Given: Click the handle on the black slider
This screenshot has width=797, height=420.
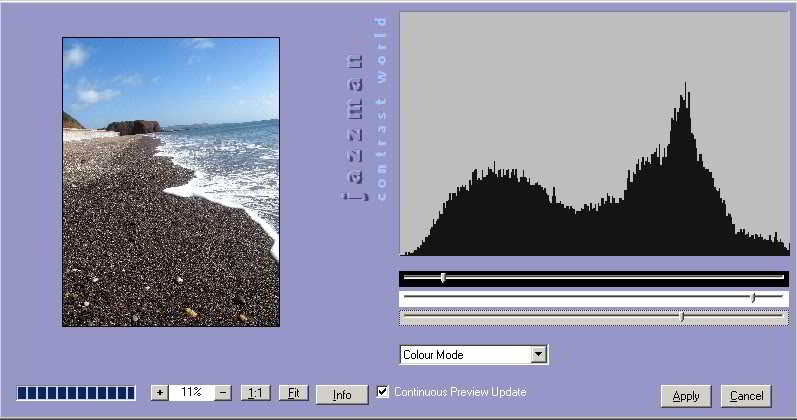Looking at the screenshot, I should 443,278.
